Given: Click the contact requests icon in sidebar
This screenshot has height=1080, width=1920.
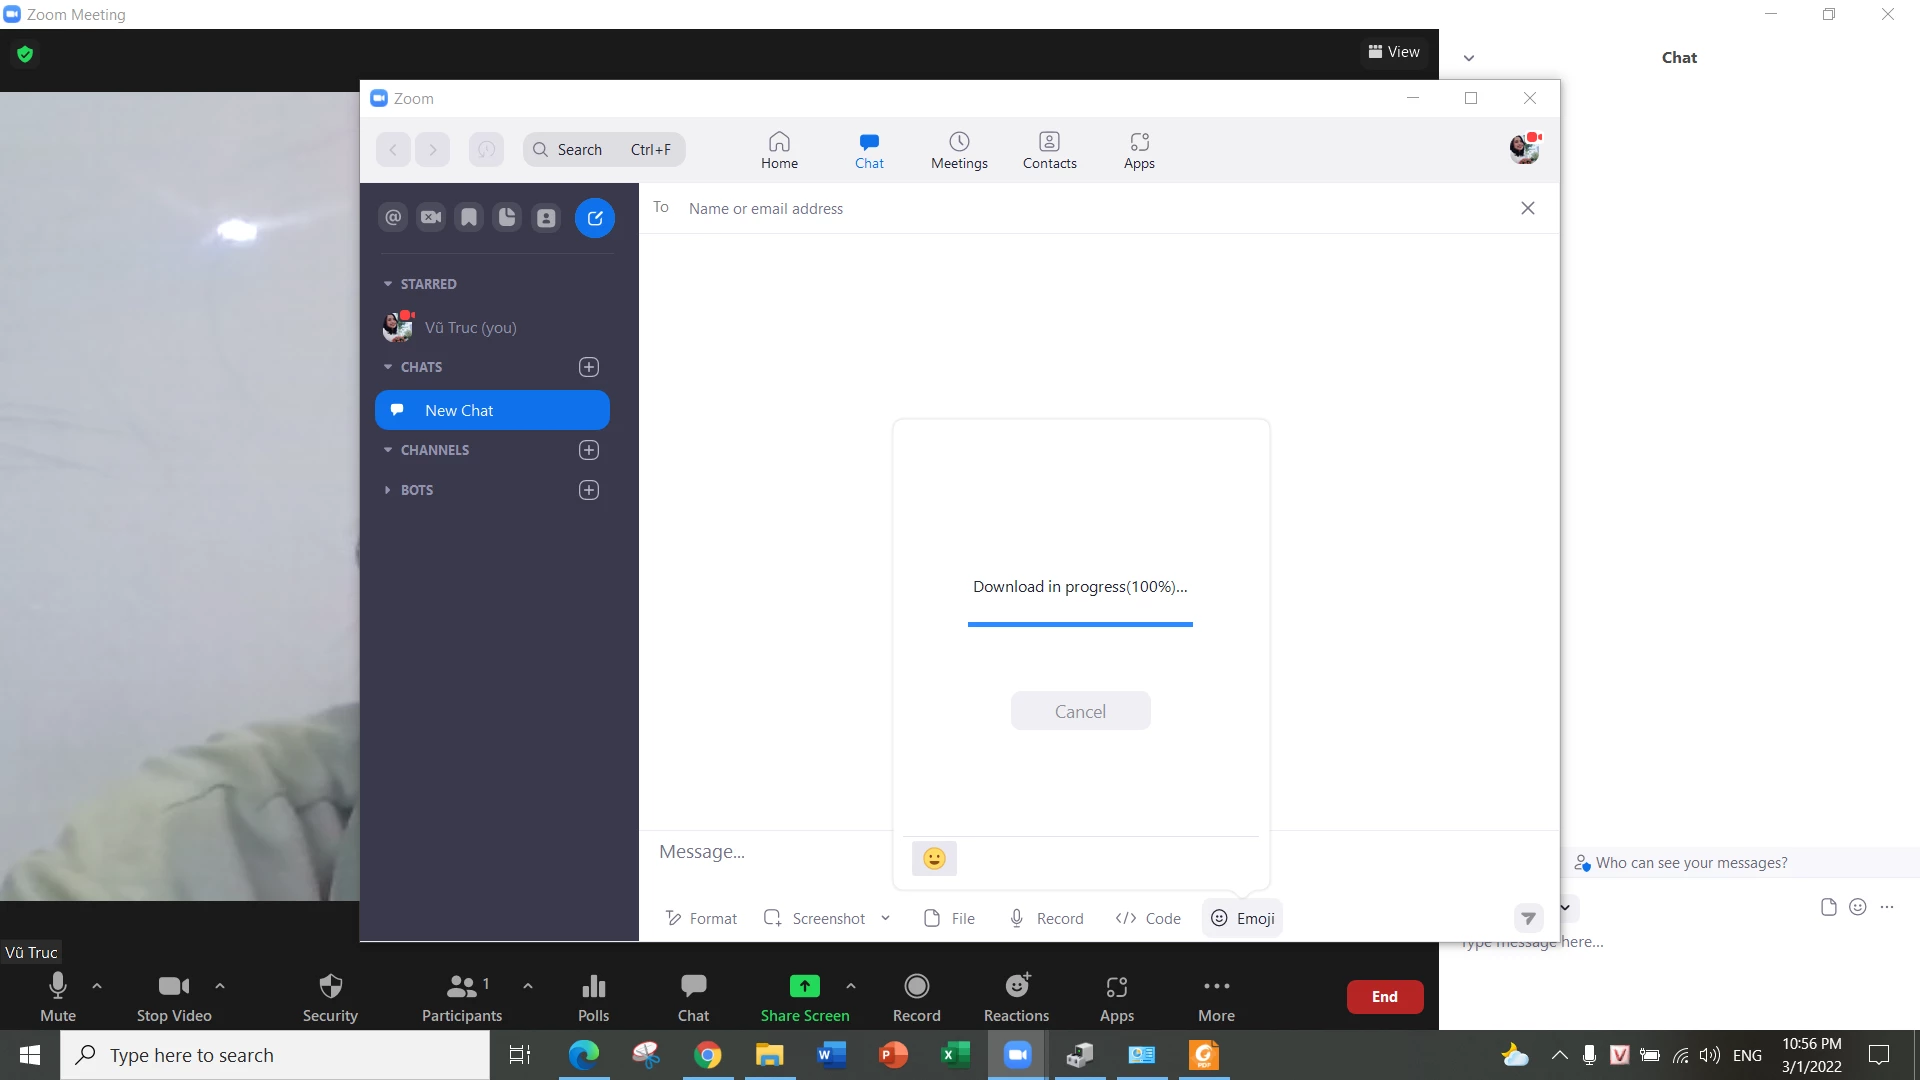Looking at the screenshot, I should (x=546, y=217).
